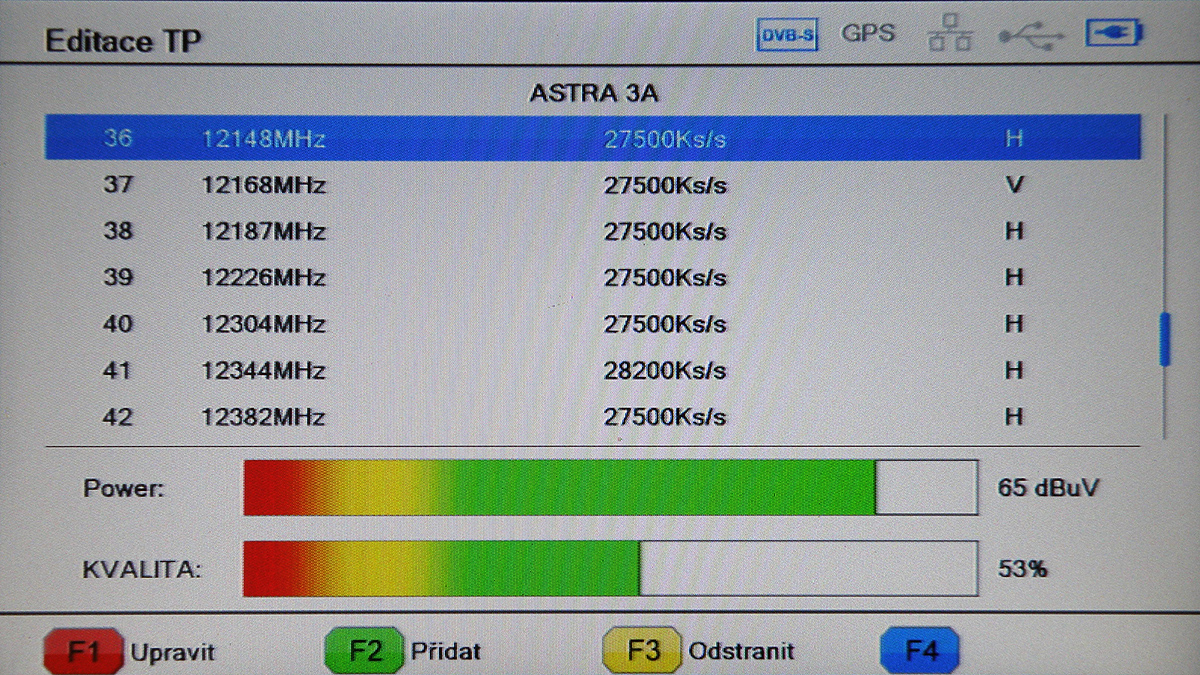Click the Přidat add label
Image resolution: width=1200 pixels, height=675 pixels.
tap(445, 652)
